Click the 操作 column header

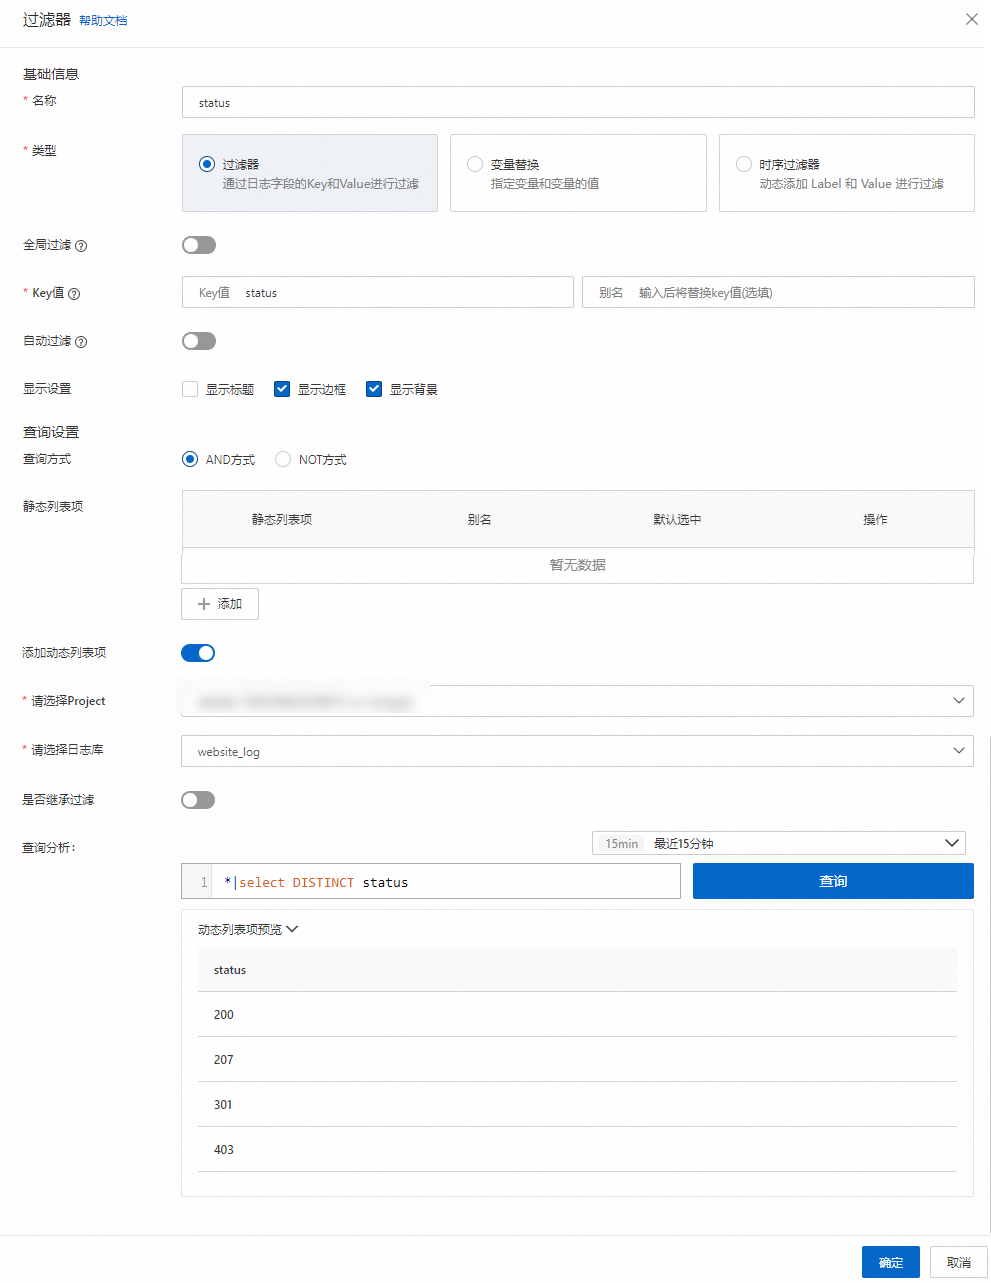[875, 519]
